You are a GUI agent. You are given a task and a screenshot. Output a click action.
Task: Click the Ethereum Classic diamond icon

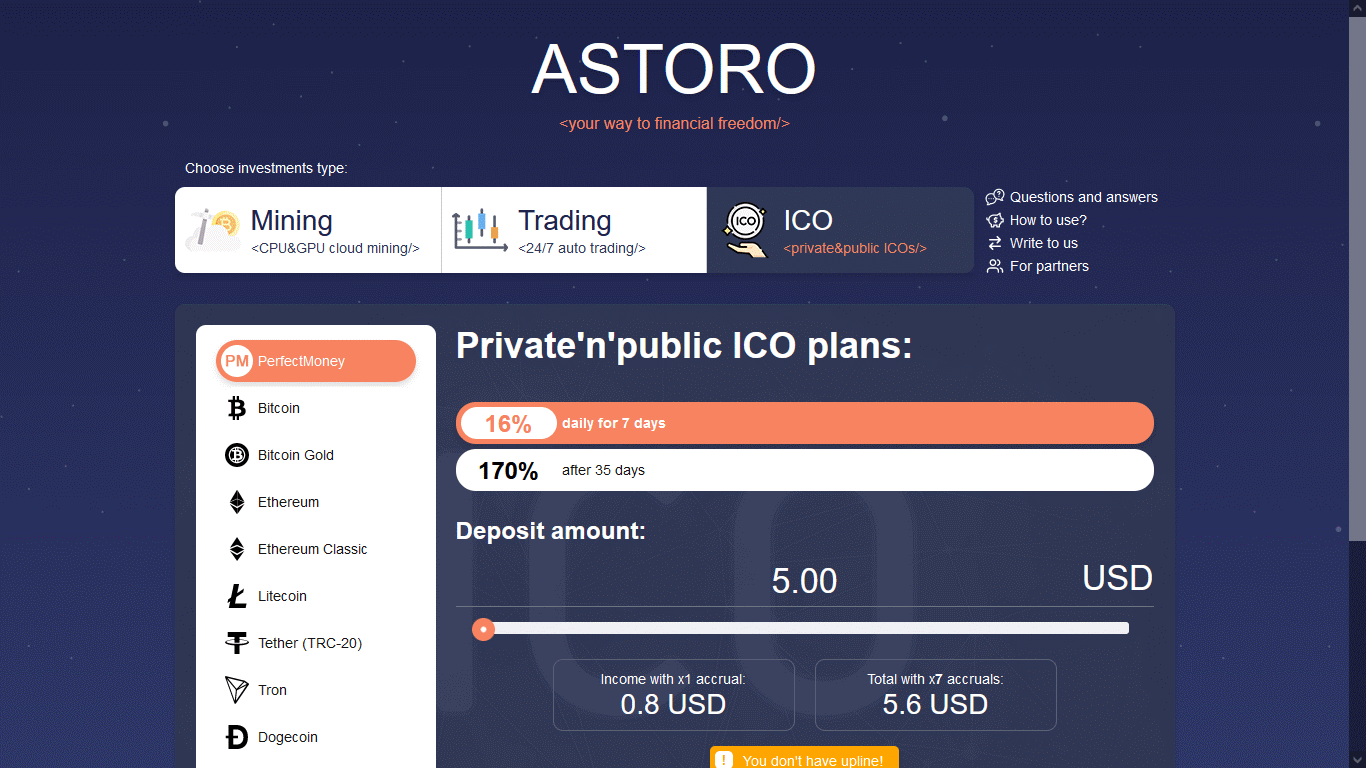pyautogui.click(x=237, y=549)
